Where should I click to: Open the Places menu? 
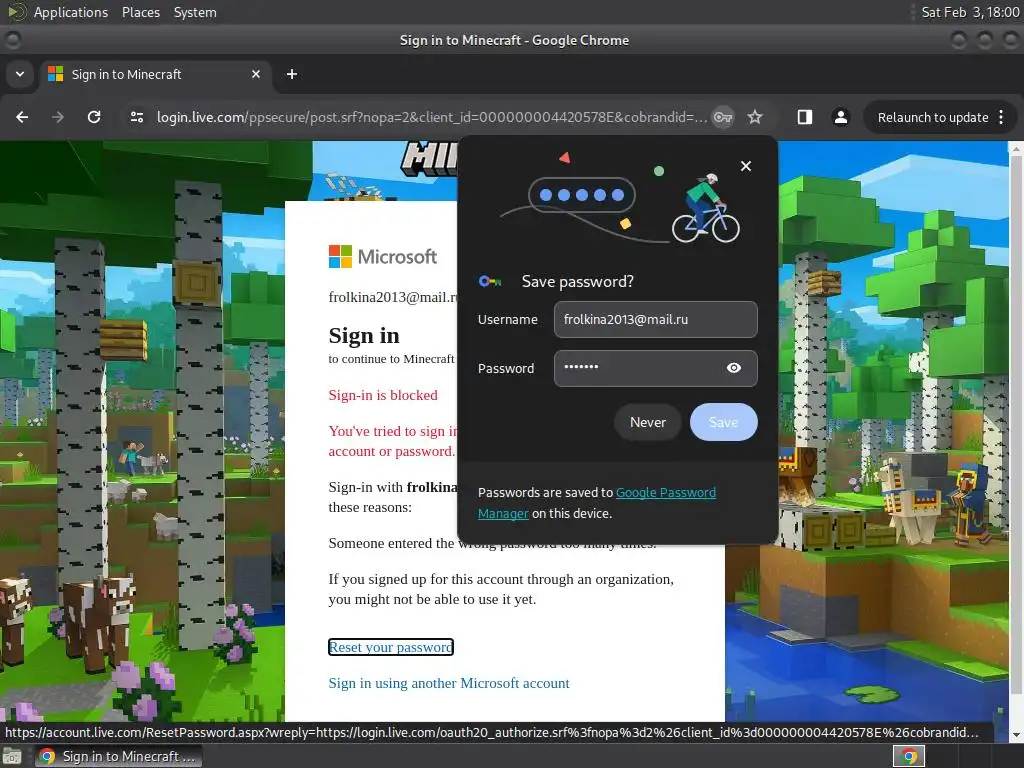point(140,12)
